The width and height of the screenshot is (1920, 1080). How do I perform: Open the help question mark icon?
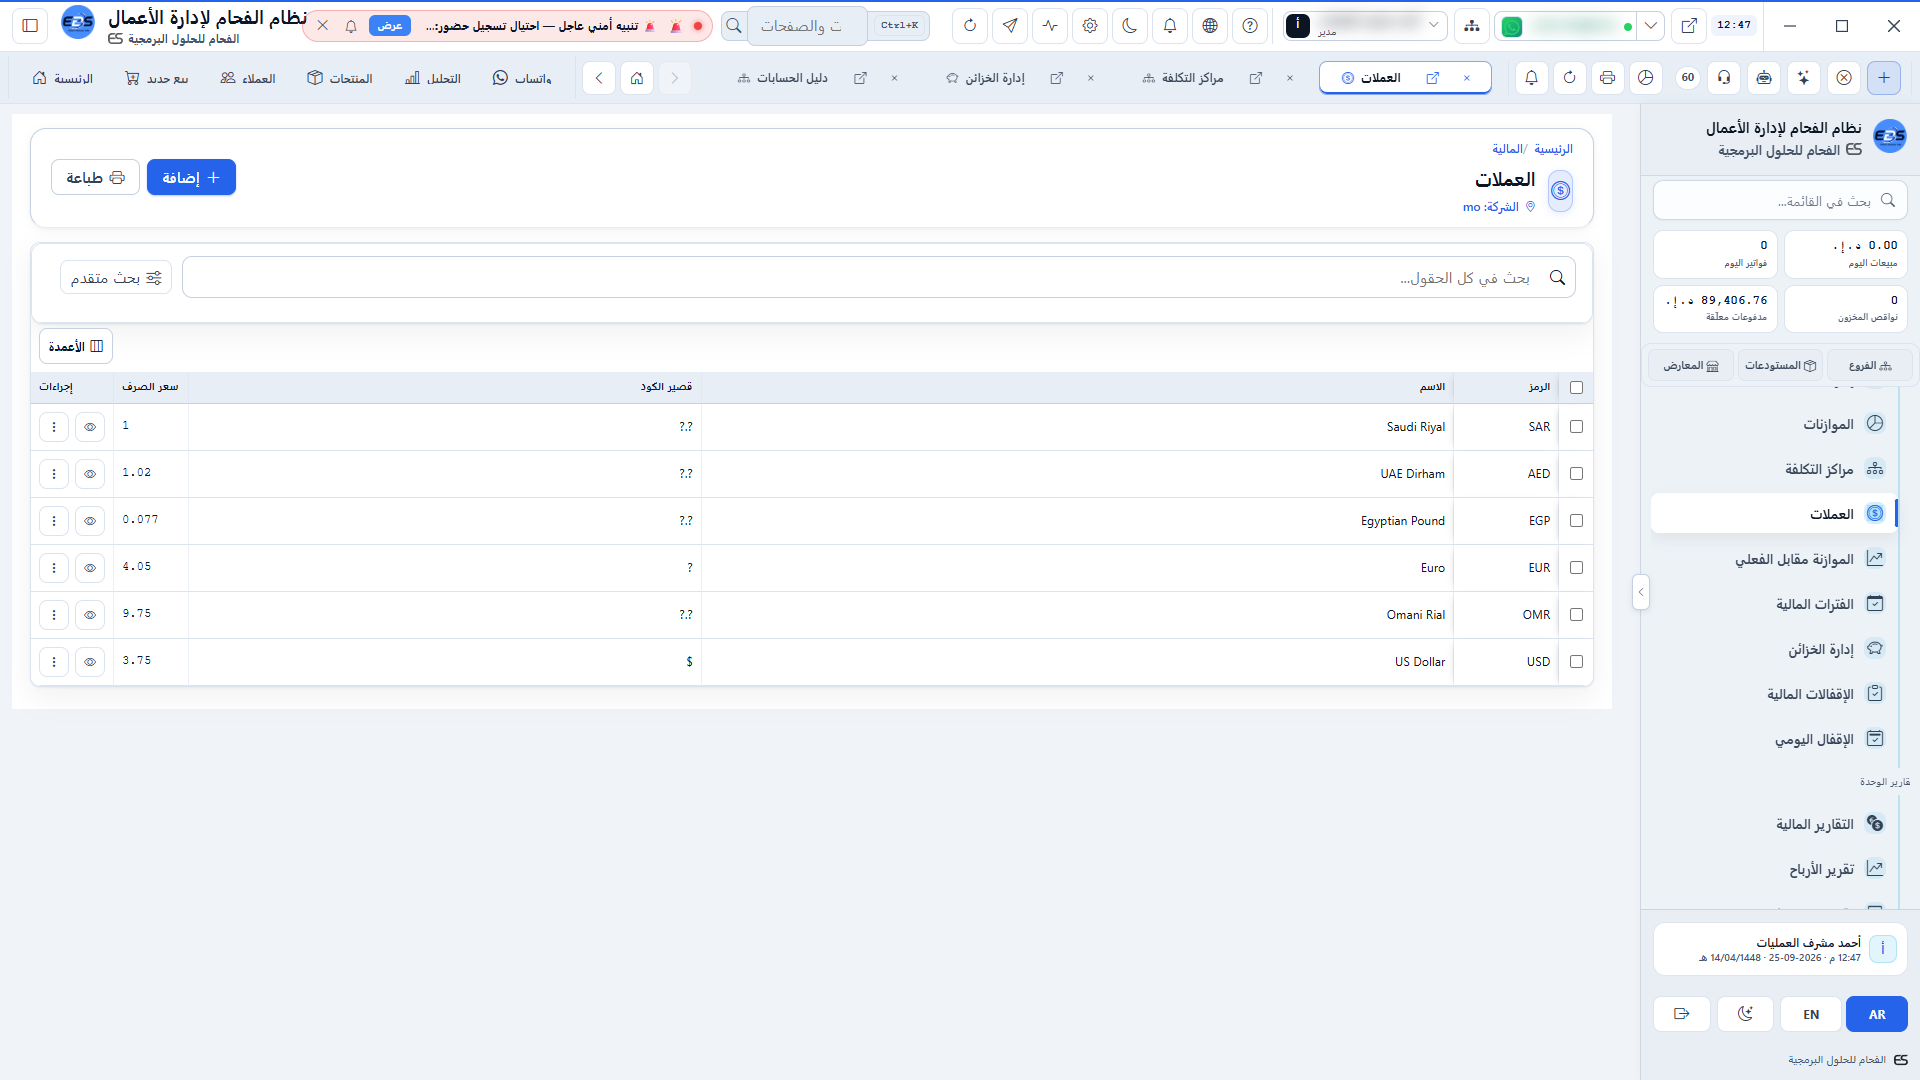coord(1250,26)
